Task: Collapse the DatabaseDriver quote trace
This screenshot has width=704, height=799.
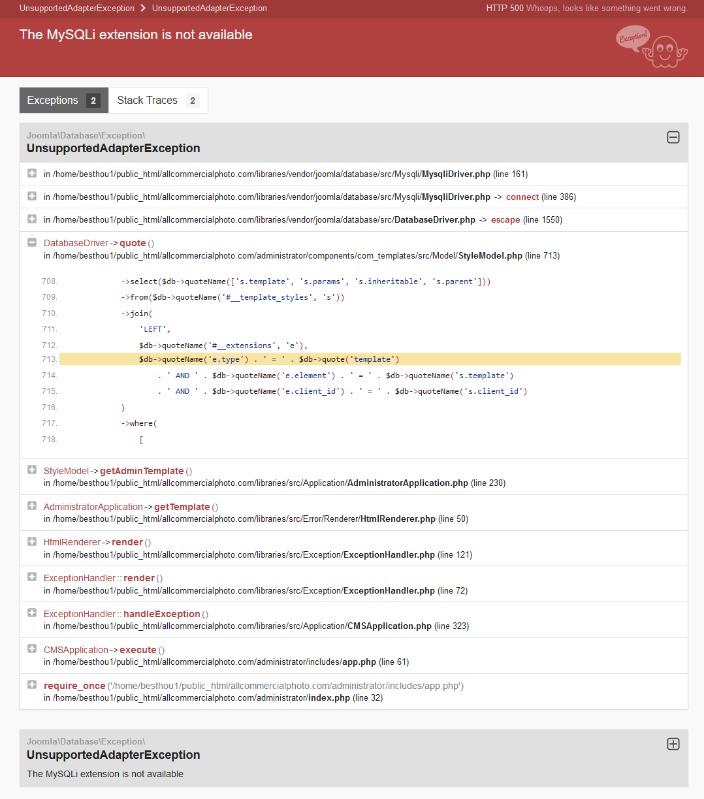Action: click(x=32, y=243)
